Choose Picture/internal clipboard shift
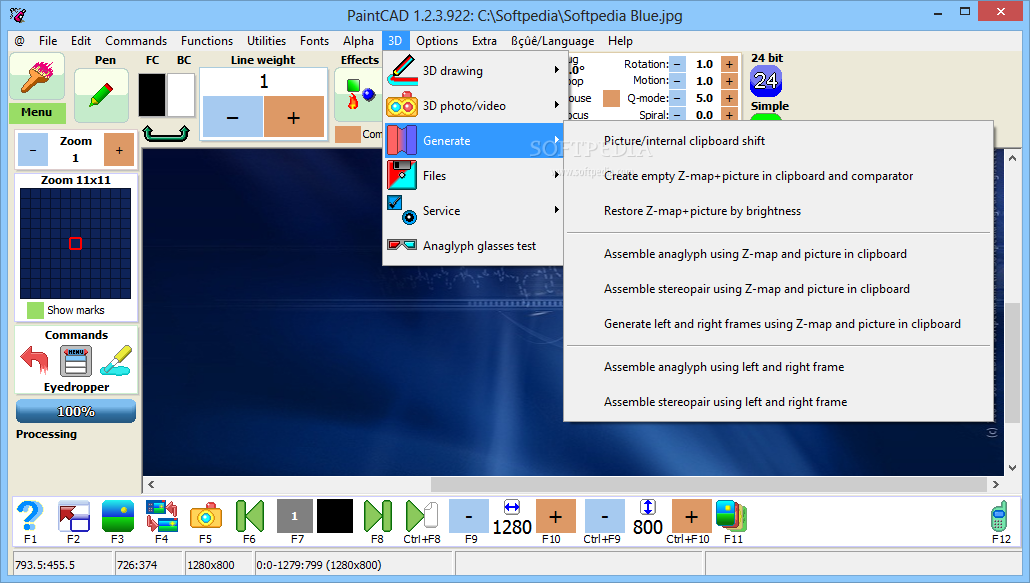Screen dimensions: 1030x583 coord(778,140)
